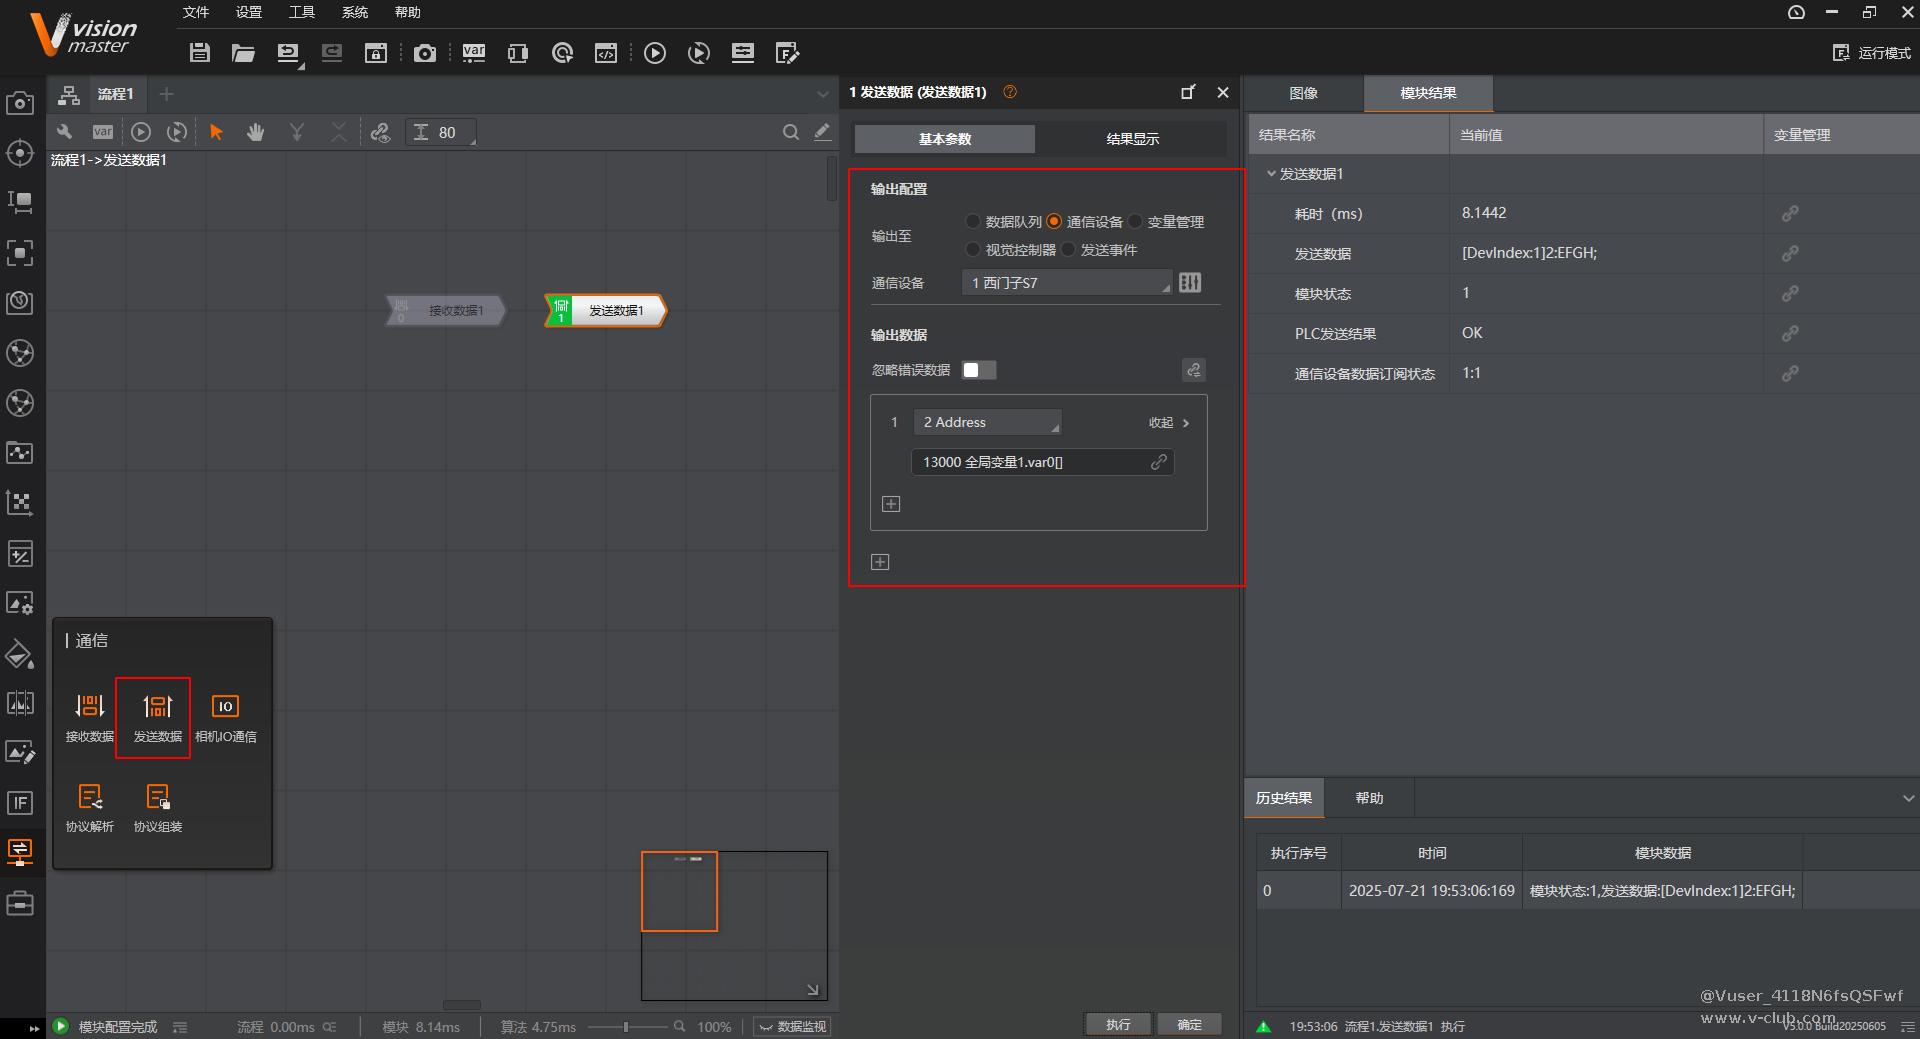Screen dimensions: 1920x1039
Task: Open global variable (var) icon
Action: tap(474, 53)
